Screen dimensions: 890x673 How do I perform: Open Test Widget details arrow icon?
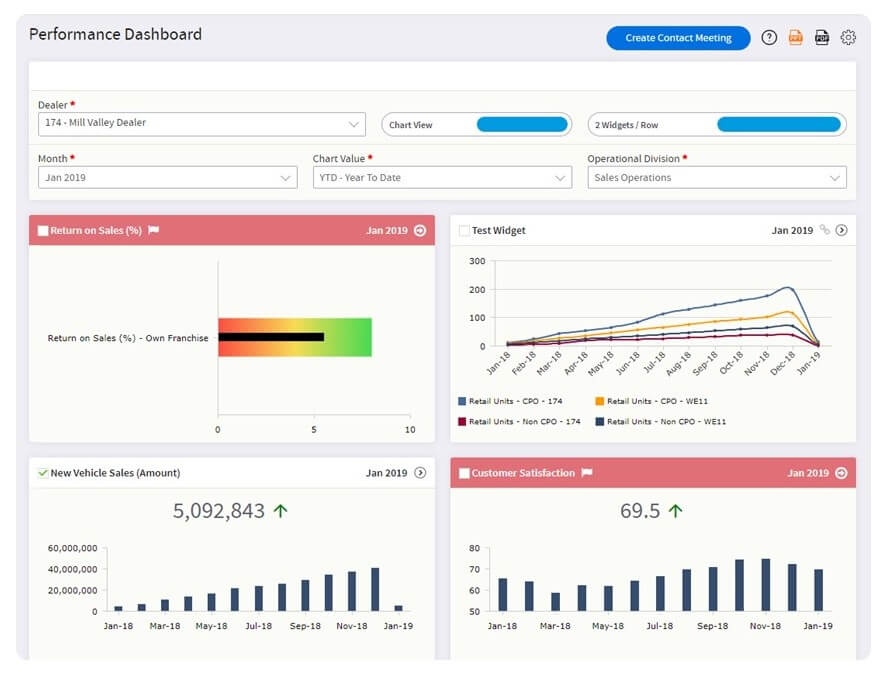coord(842,230)
